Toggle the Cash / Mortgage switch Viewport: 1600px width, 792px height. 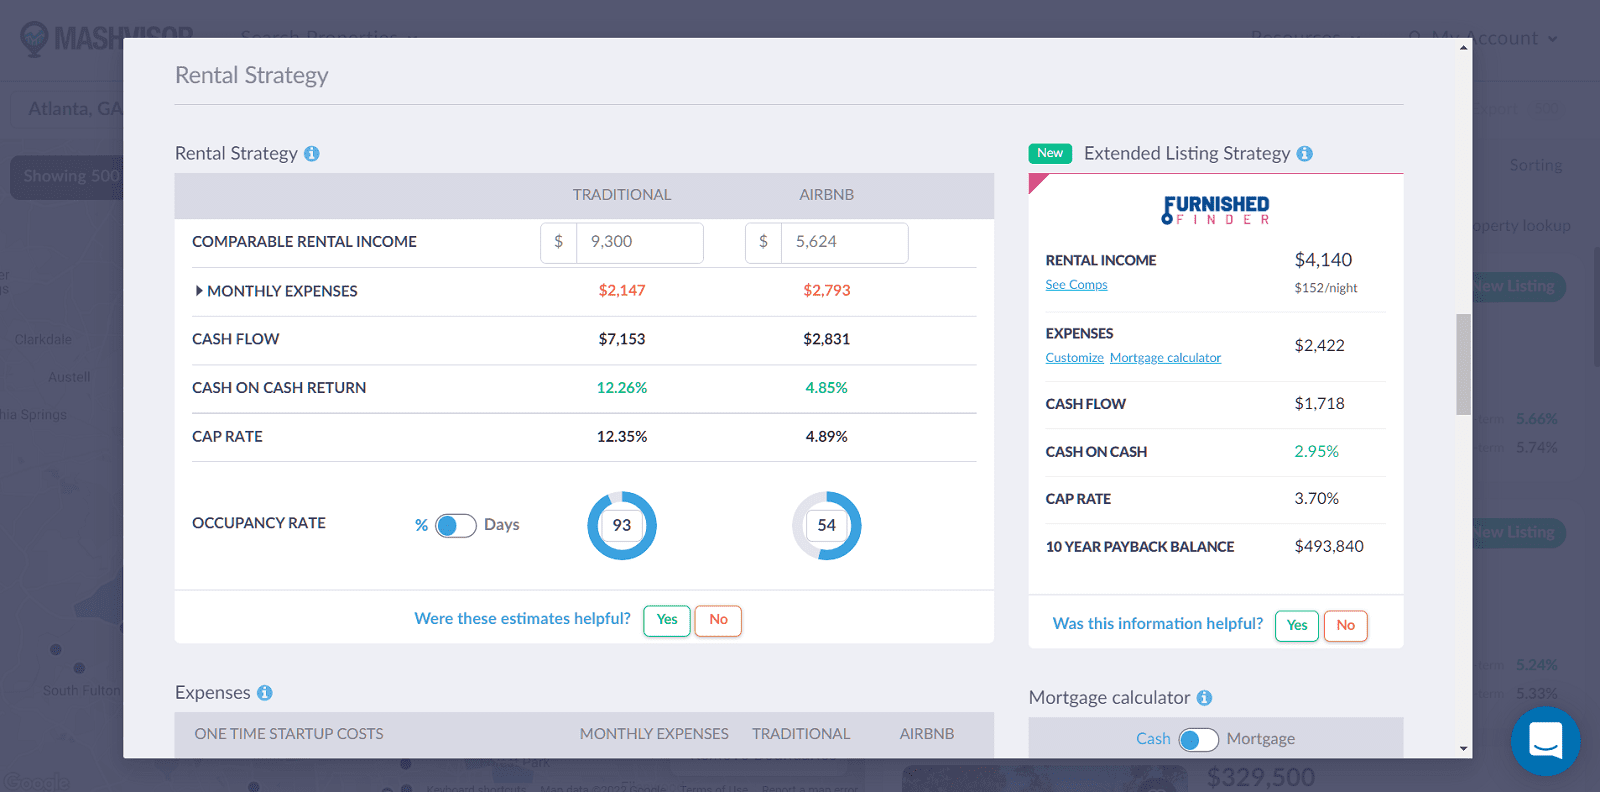click(1198, 739)
